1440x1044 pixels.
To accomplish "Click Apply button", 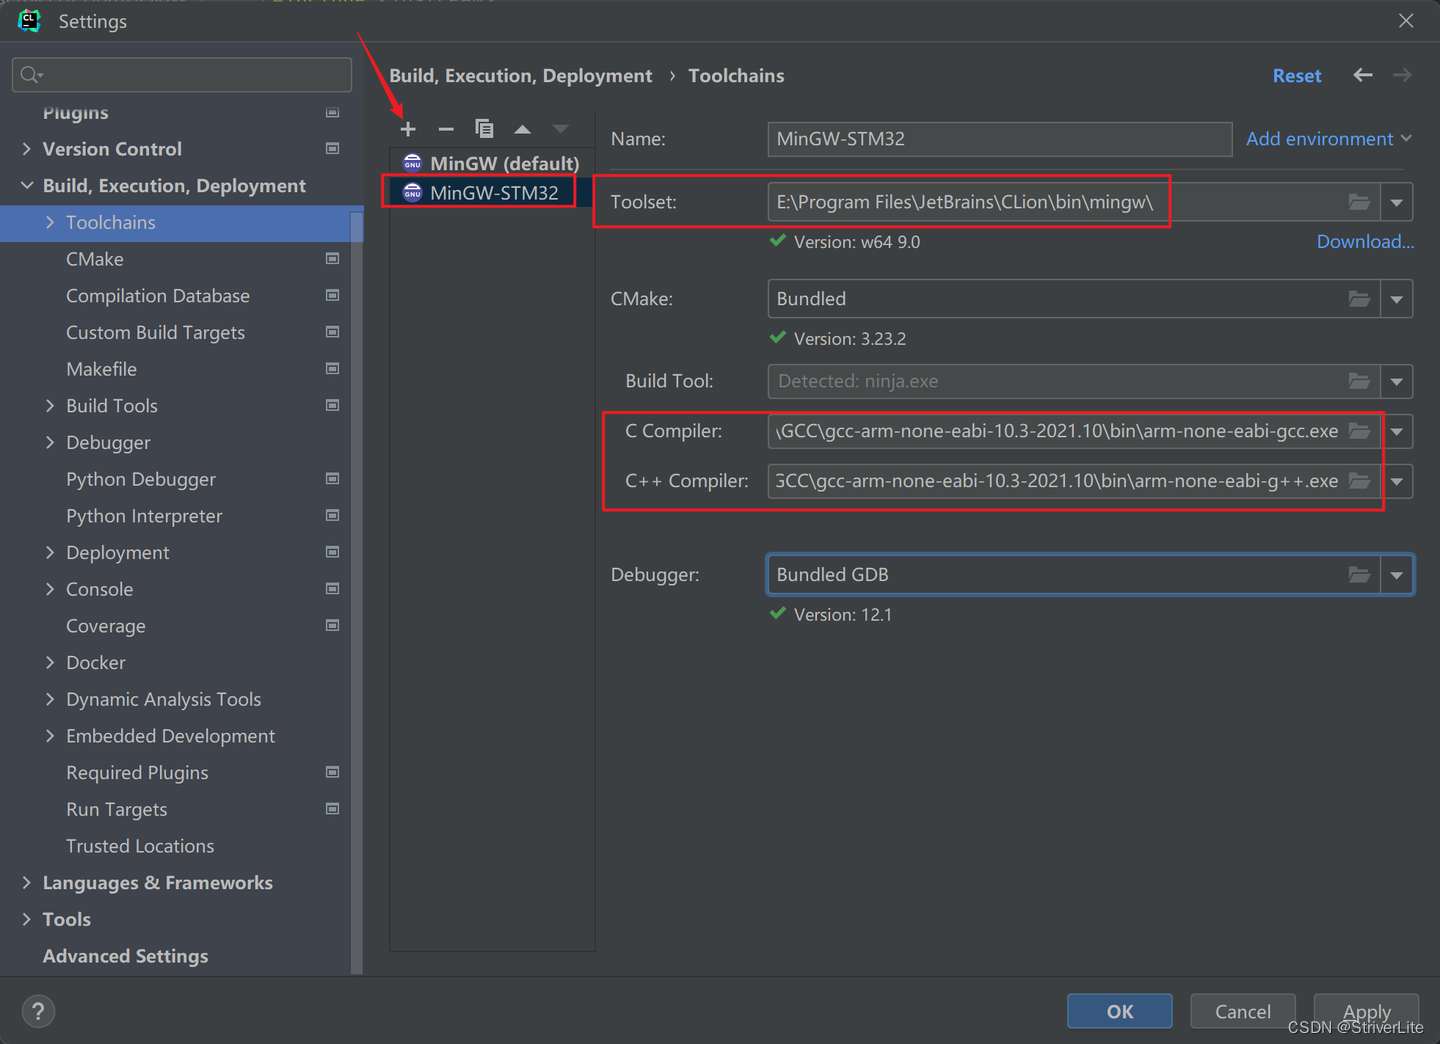I will coord(1366,1011).
